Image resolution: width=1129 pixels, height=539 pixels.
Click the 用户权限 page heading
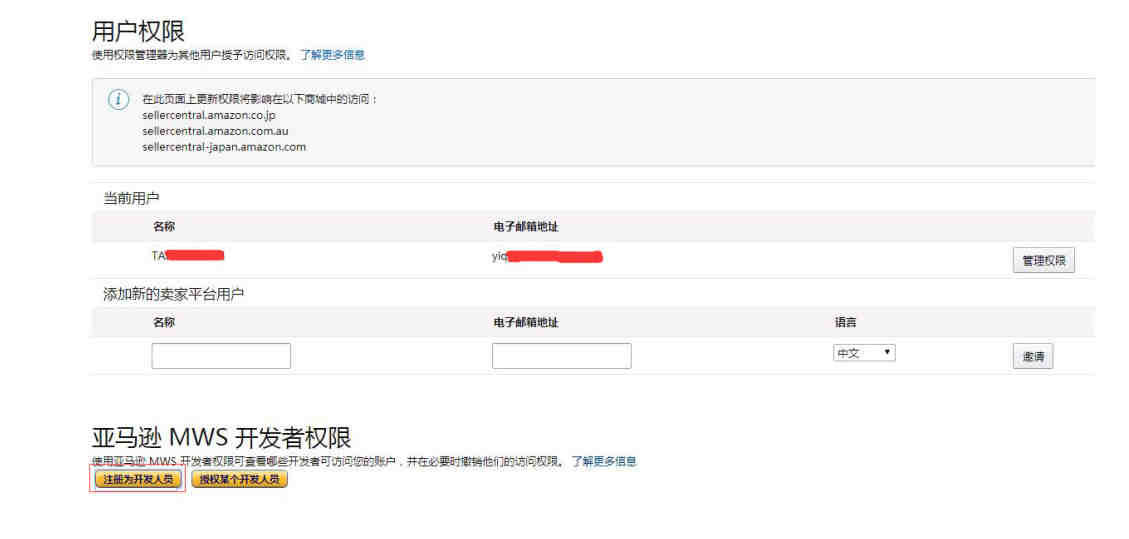click(x=138, y=31)
